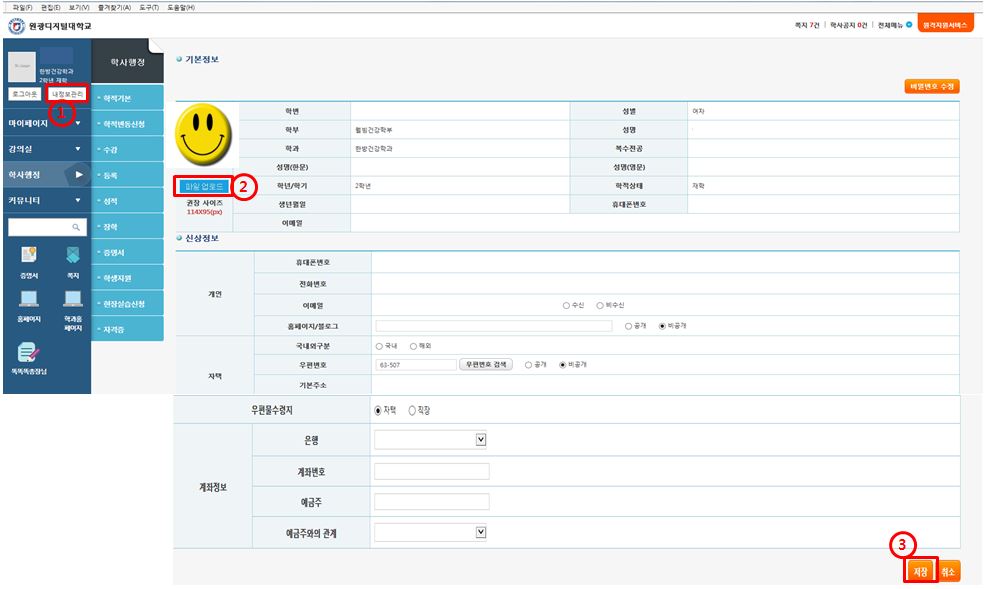Click the university logo at top left
Screen dimensions: 985x589
[16, 25]
